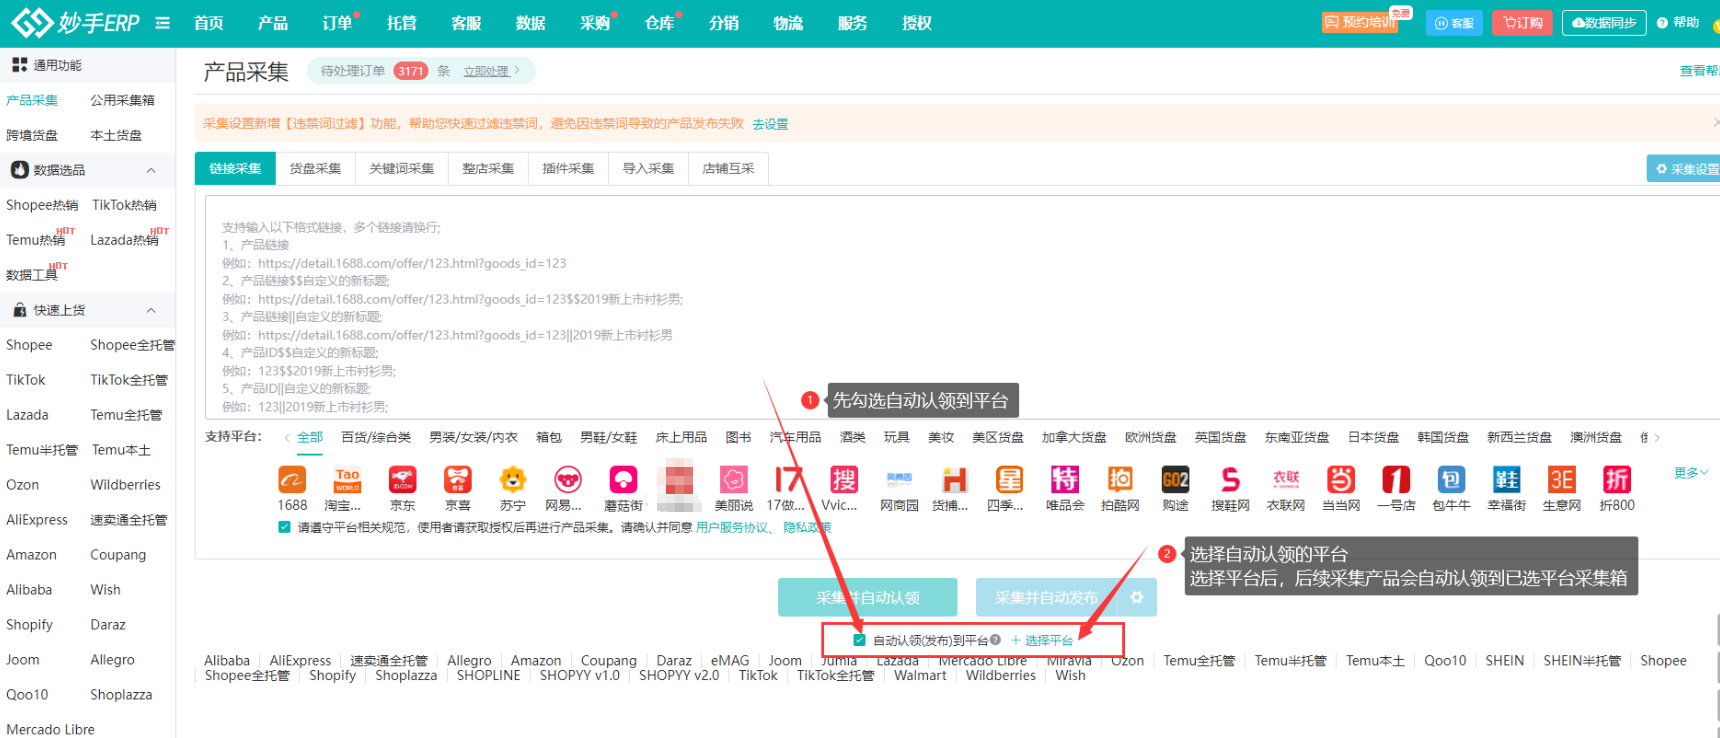Open 公用采集箱 in sidebar
Image resolution: width=1720 pixels, height=738 pixels.
tap(123, 100)
